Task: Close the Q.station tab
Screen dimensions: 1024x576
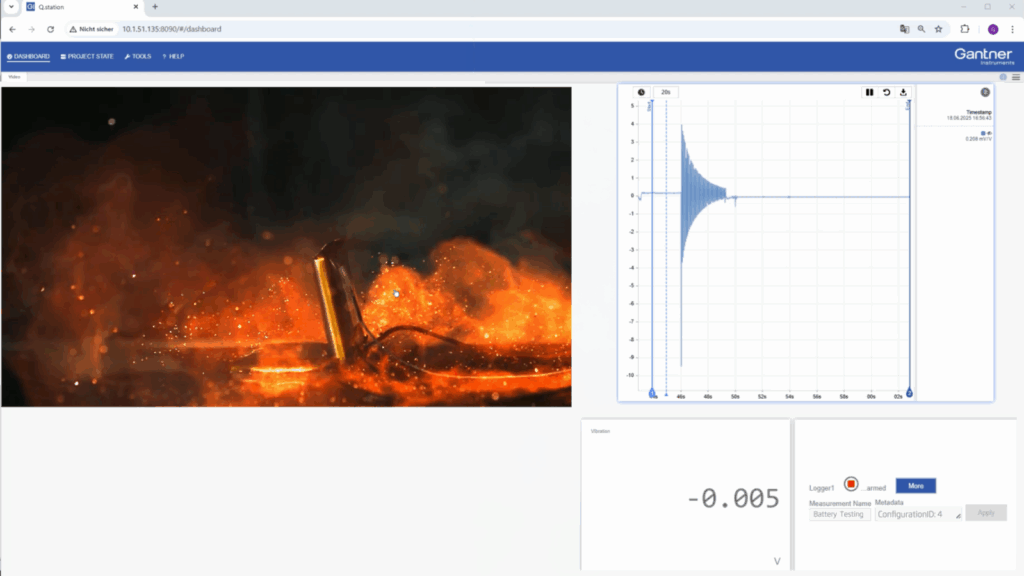Action: tap(136, 7)
